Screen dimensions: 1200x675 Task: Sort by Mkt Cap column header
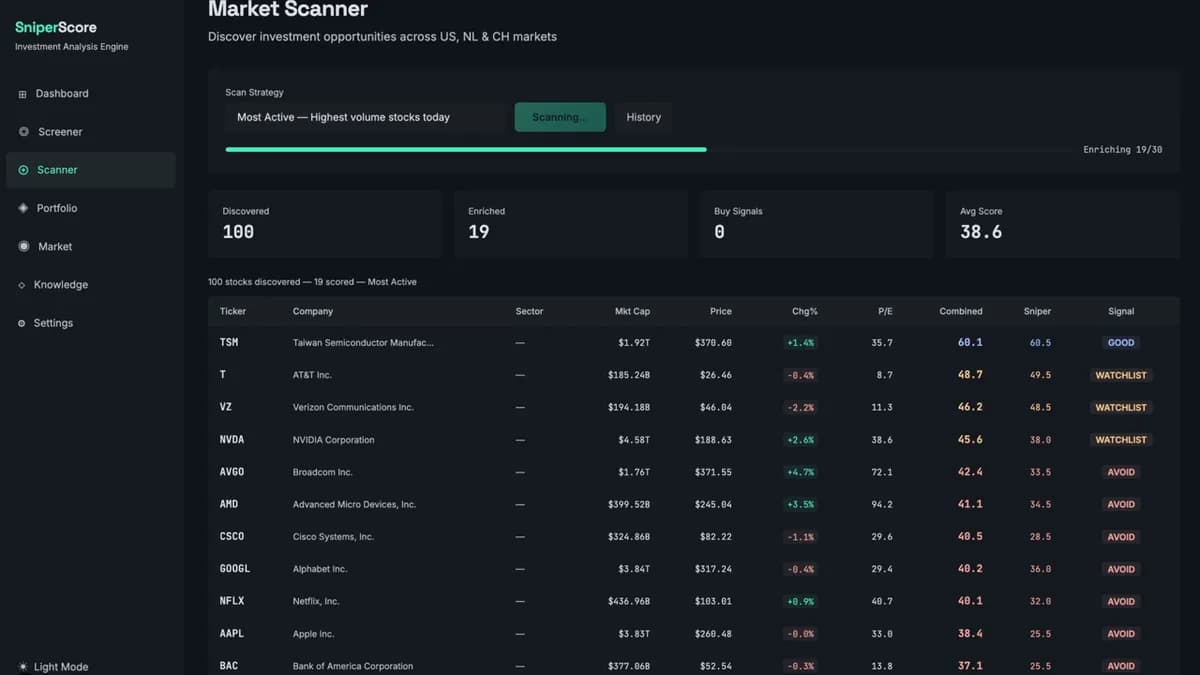click(632, 311)
